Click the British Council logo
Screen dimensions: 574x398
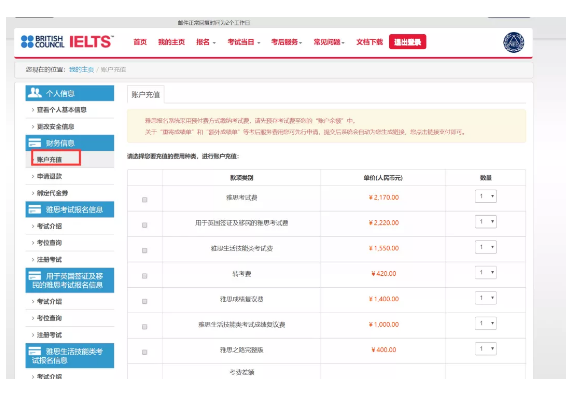tap(42, 42)
